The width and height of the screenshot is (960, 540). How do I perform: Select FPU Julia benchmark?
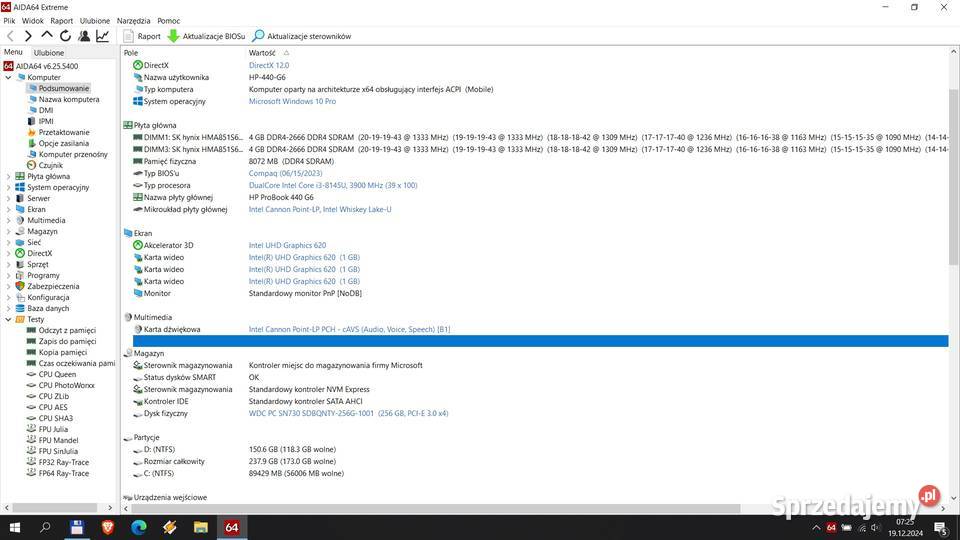(53, 430)
